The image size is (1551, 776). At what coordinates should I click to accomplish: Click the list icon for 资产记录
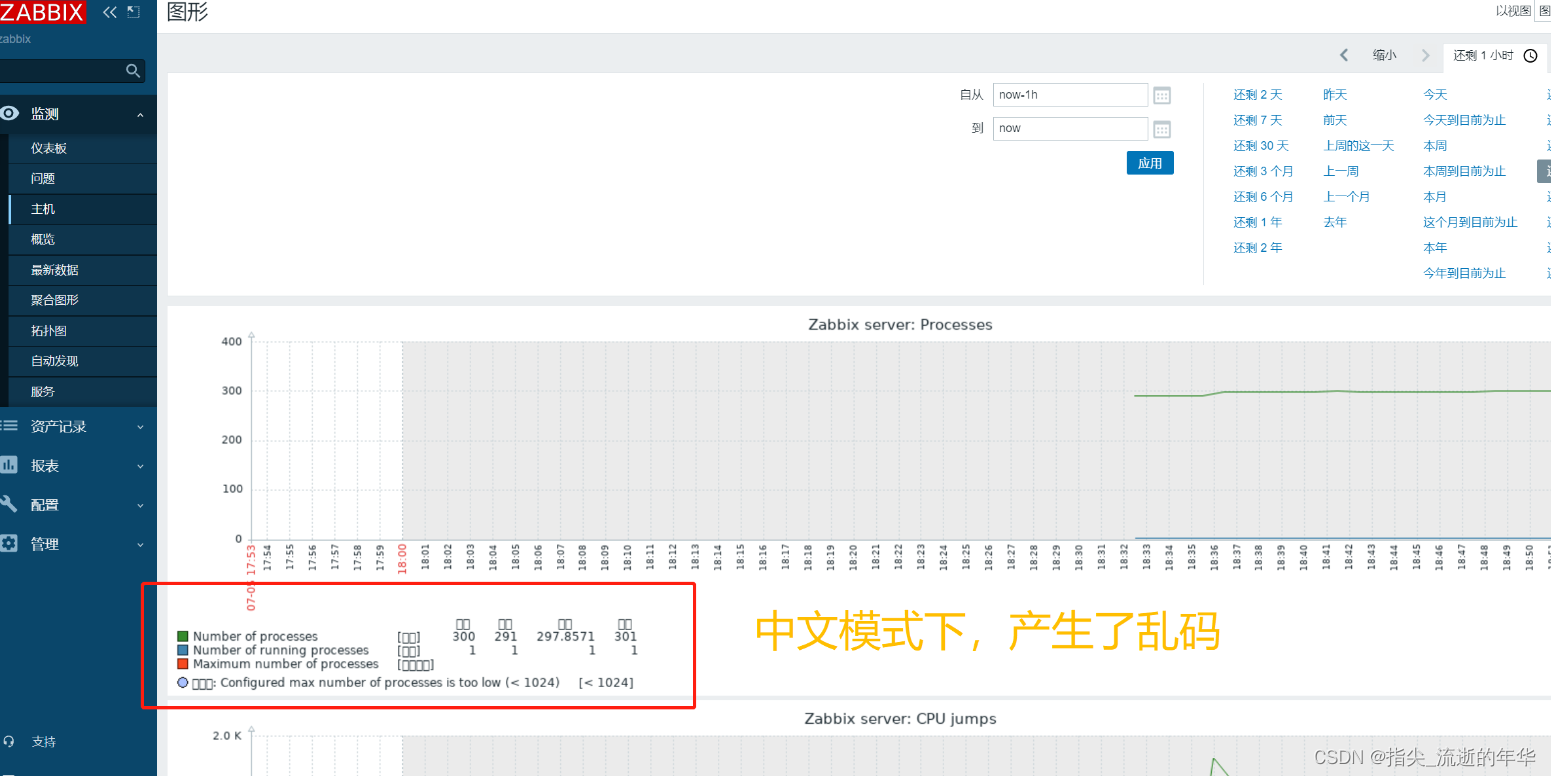9,426
